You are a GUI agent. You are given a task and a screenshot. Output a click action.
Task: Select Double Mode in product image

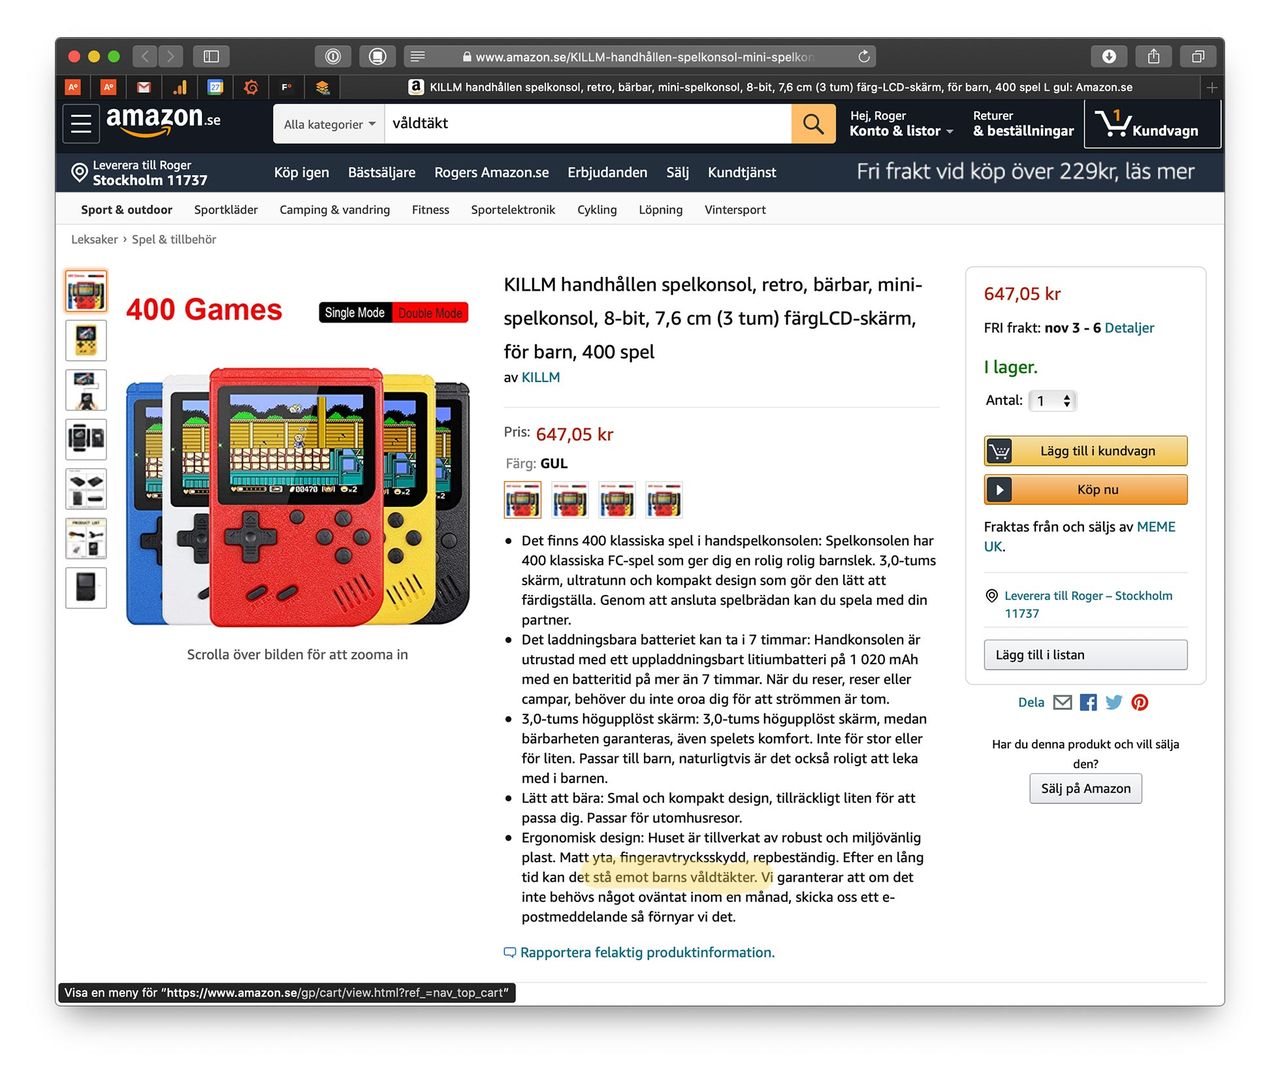430,313
